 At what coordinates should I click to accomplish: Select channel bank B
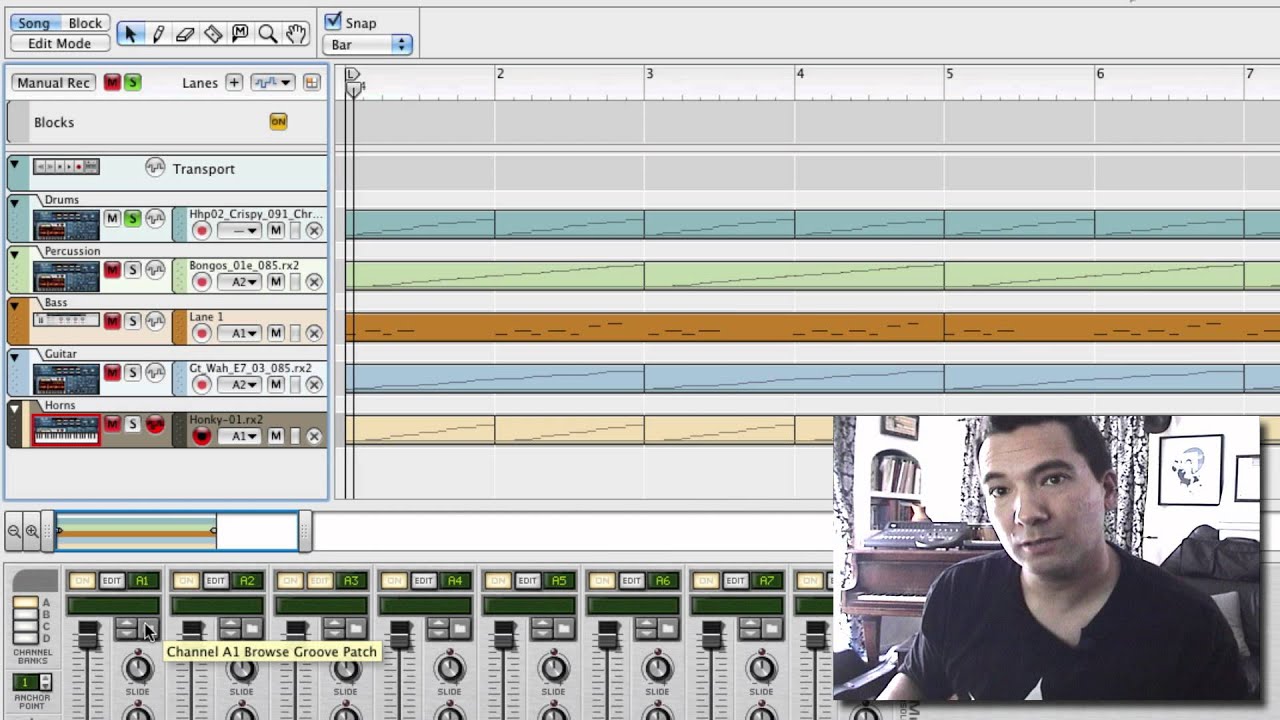(x=25, y=614)
